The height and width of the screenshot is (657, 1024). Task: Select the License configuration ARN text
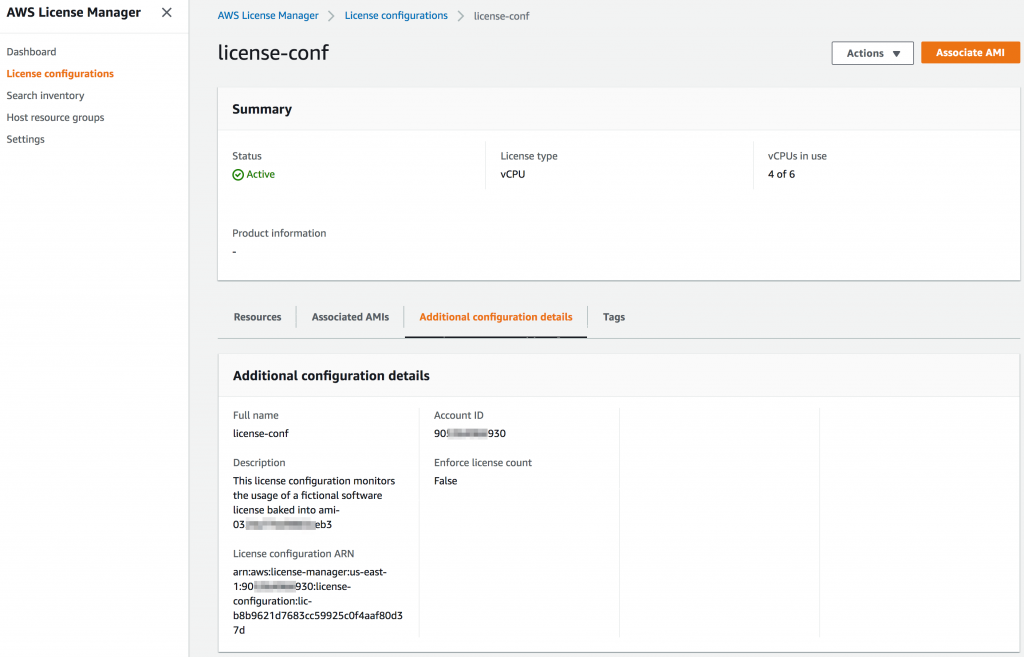tap(316, 592)
